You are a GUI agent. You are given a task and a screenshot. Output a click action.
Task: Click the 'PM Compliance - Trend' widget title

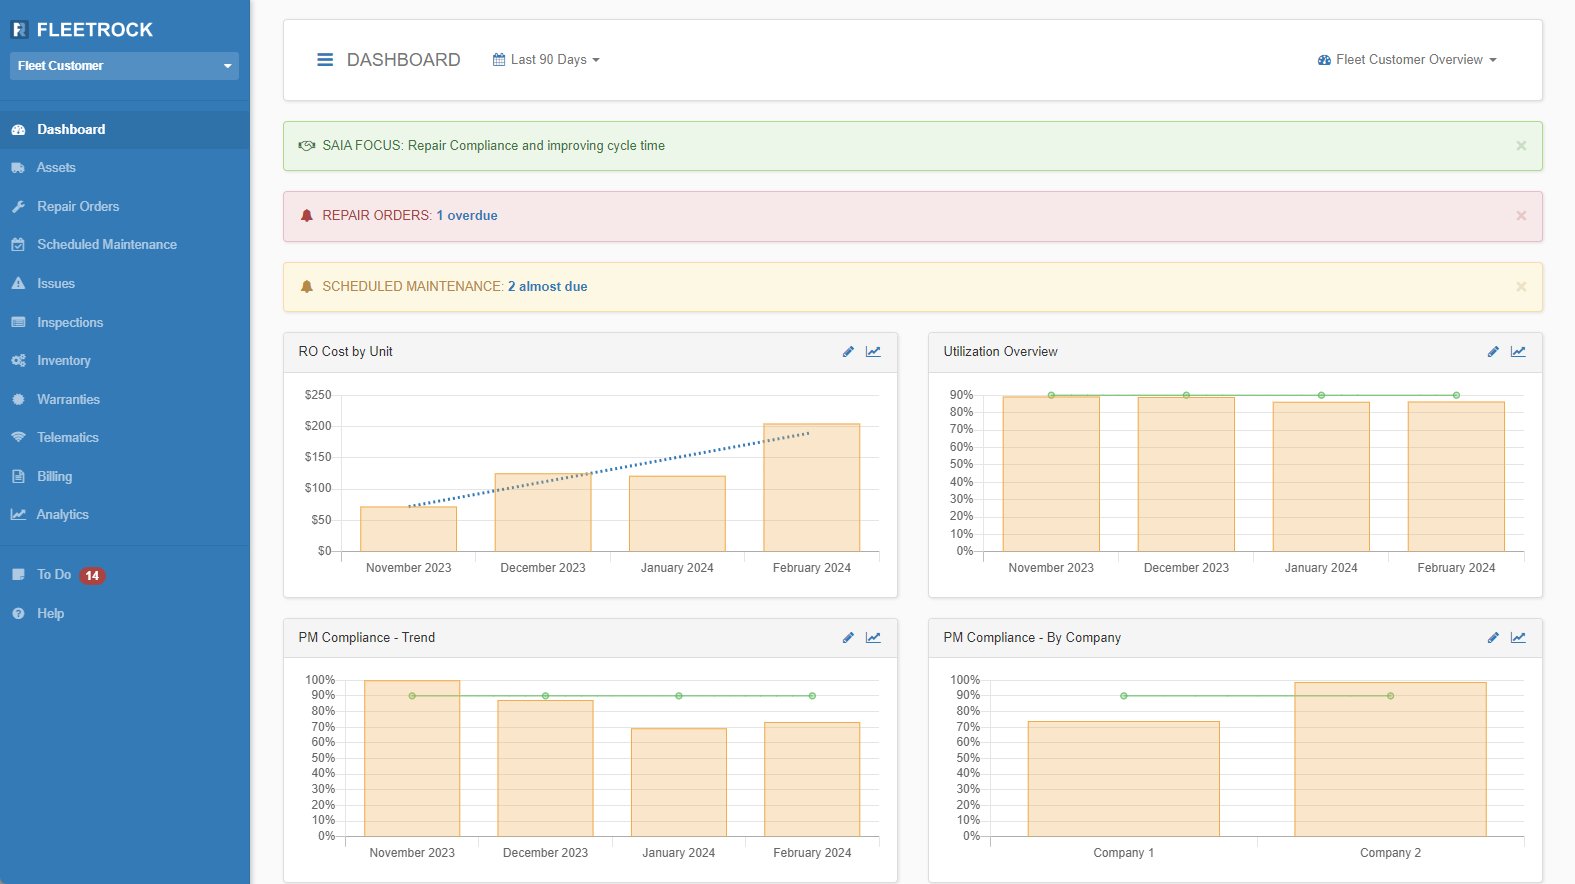coord(367,638)
